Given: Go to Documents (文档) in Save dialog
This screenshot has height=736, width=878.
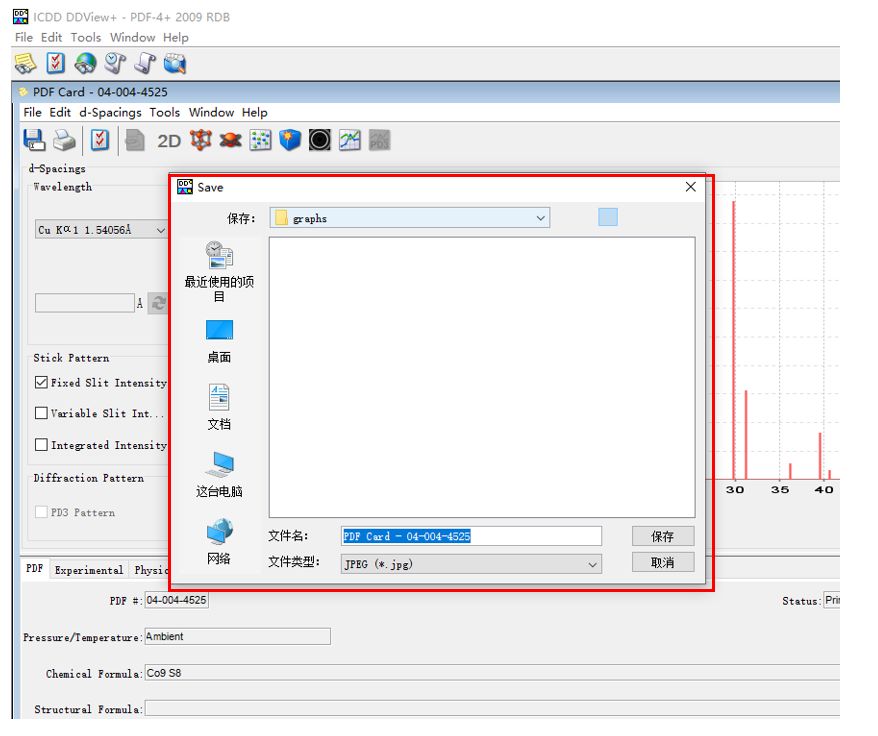Looking at the screenshot, I should coord(219,407).
